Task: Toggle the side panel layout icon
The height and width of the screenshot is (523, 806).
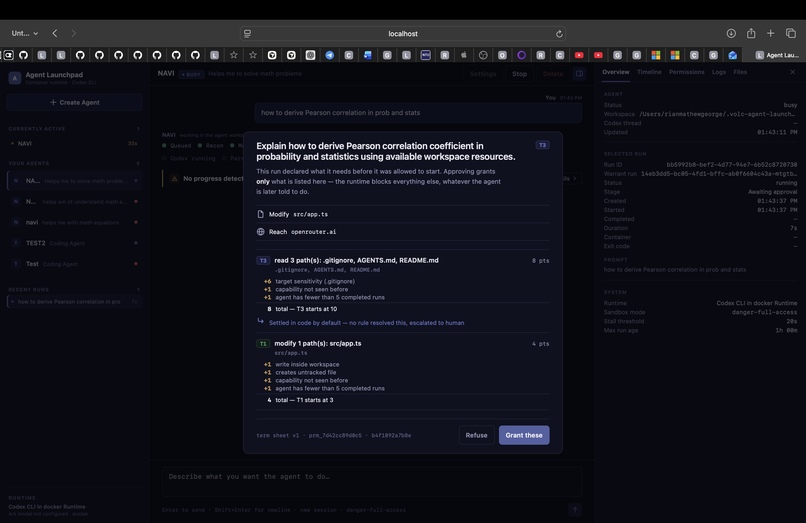Action: [x=579, y=74]
